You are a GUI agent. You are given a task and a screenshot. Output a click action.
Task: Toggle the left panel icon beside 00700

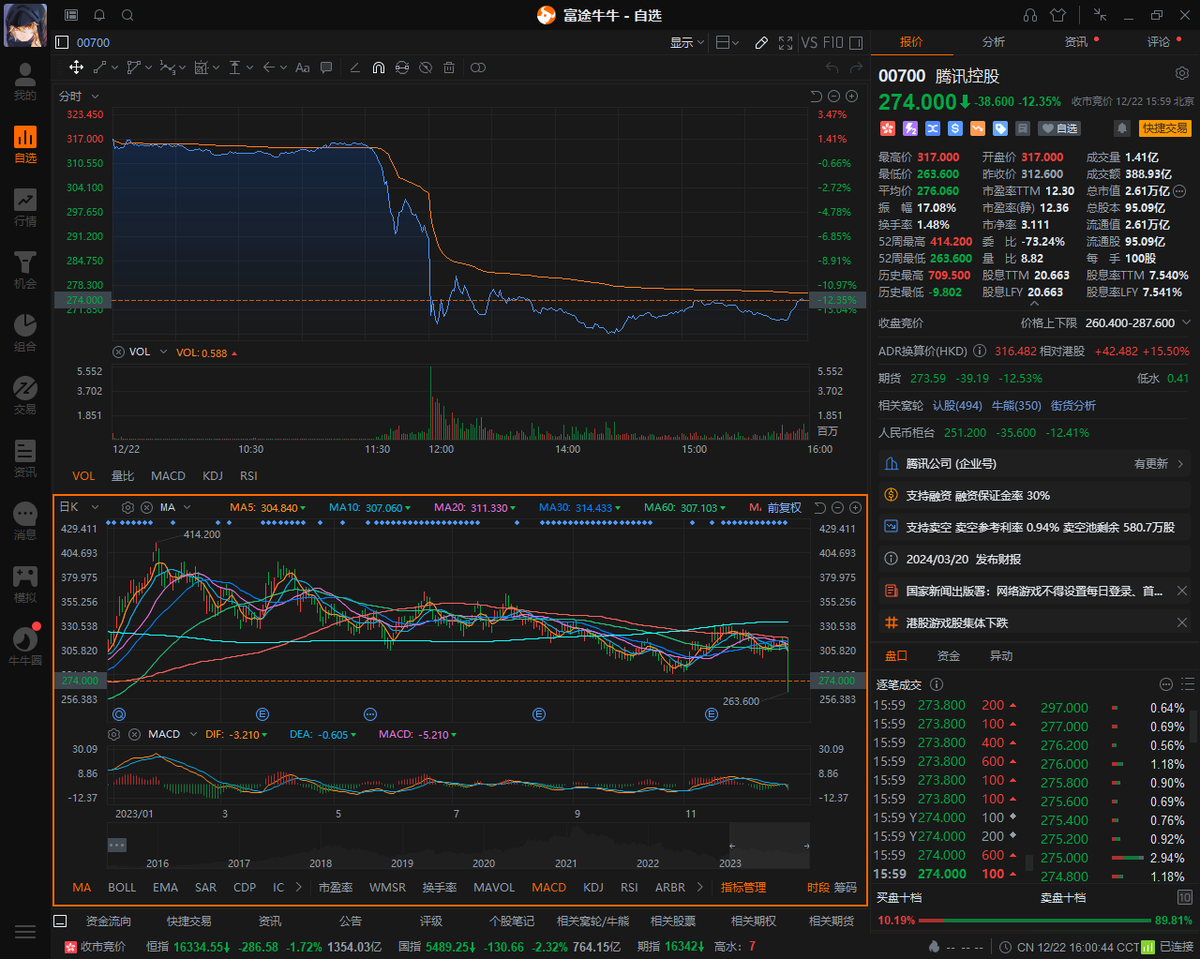(62, 43)
